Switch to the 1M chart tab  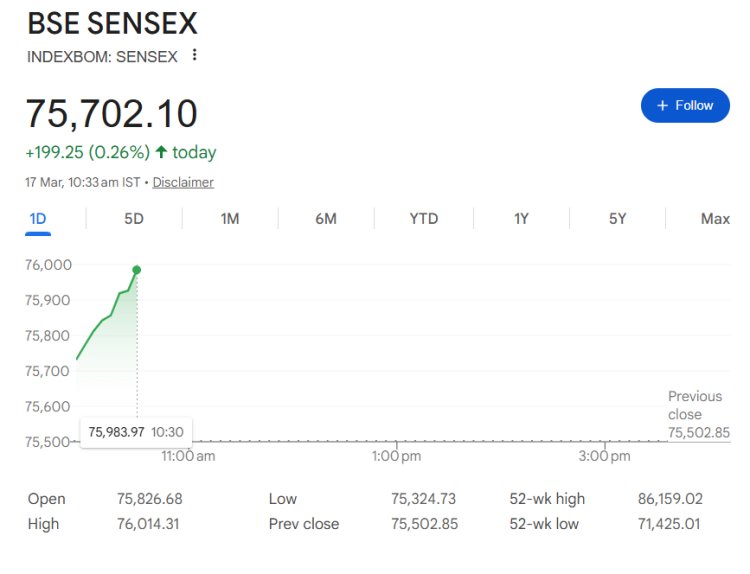tap(230, 219)
